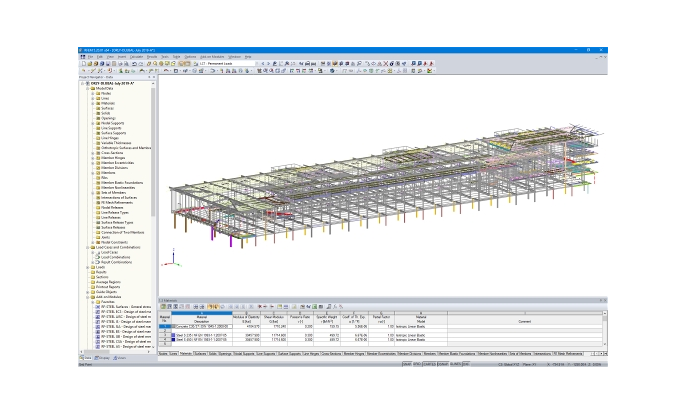Switch navigator to the Views tab
This screenshot has height=414, width=686.
coord(119,358)
